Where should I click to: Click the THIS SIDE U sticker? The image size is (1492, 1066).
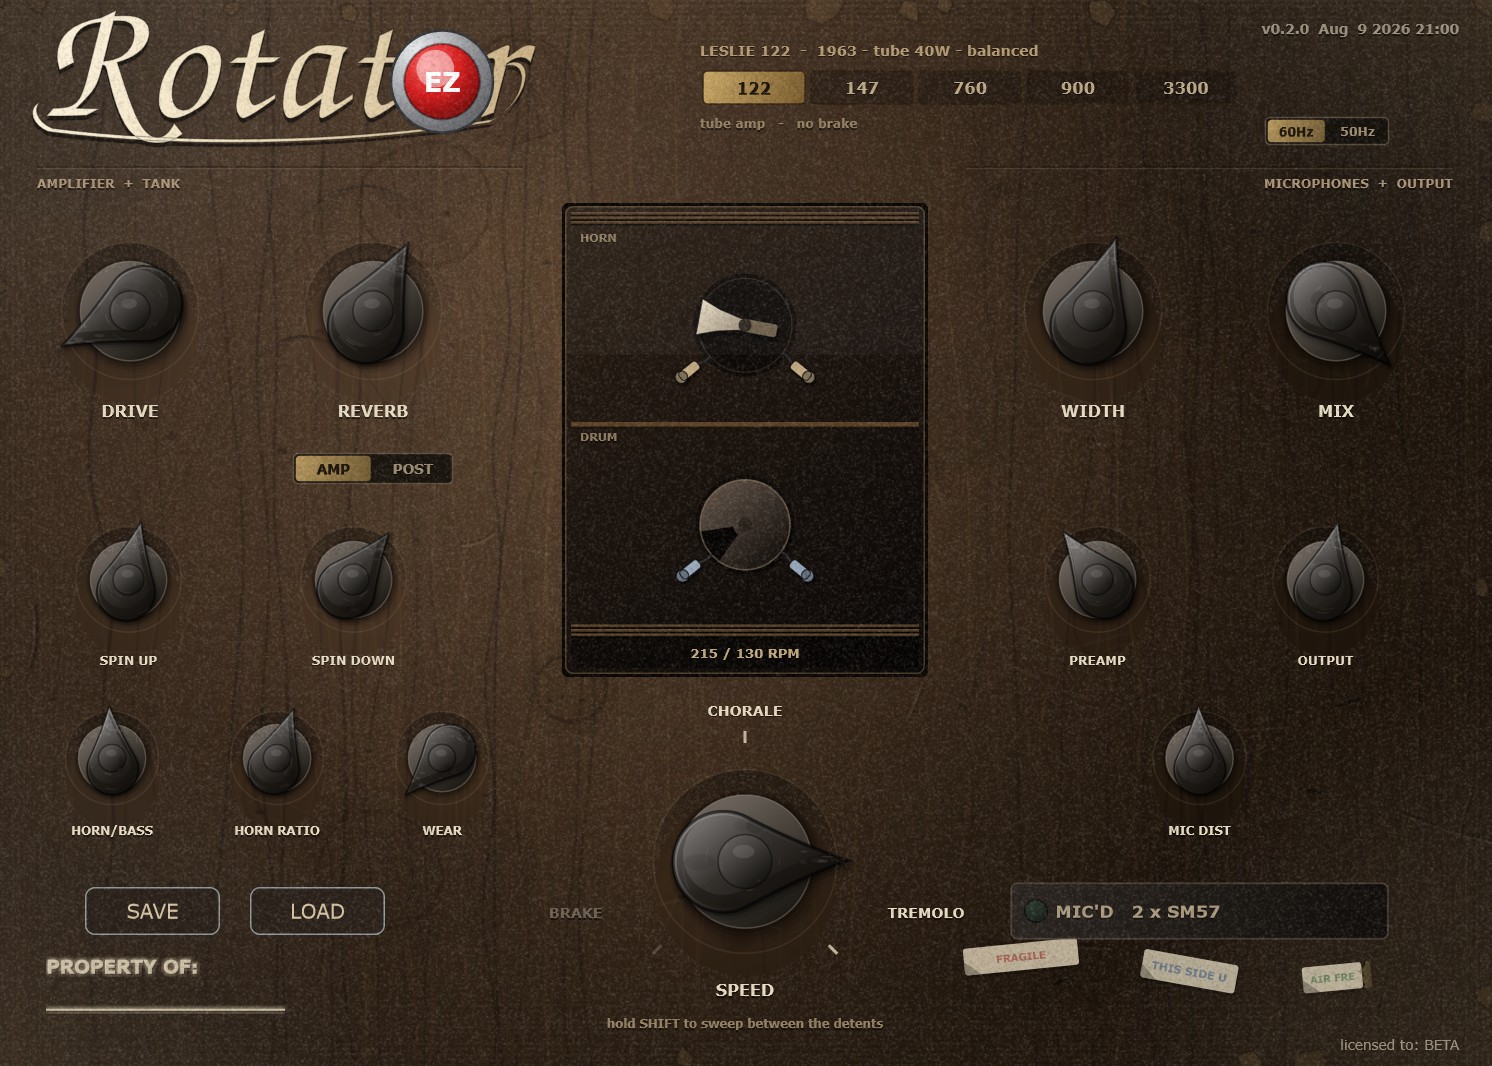1189,970
